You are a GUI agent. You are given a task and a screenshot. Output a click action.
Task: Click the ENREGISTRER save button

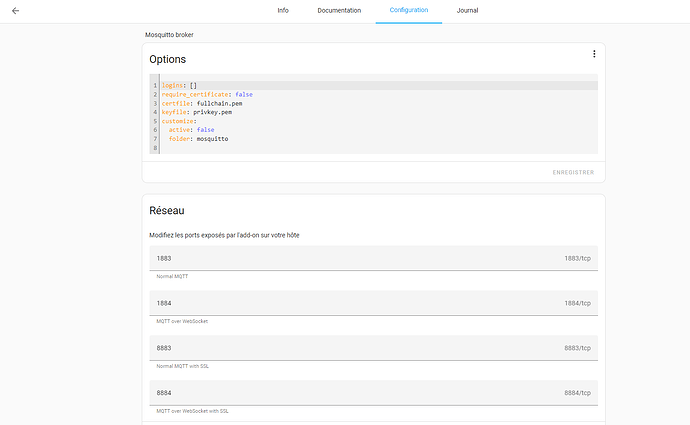[x=573, y=172]
